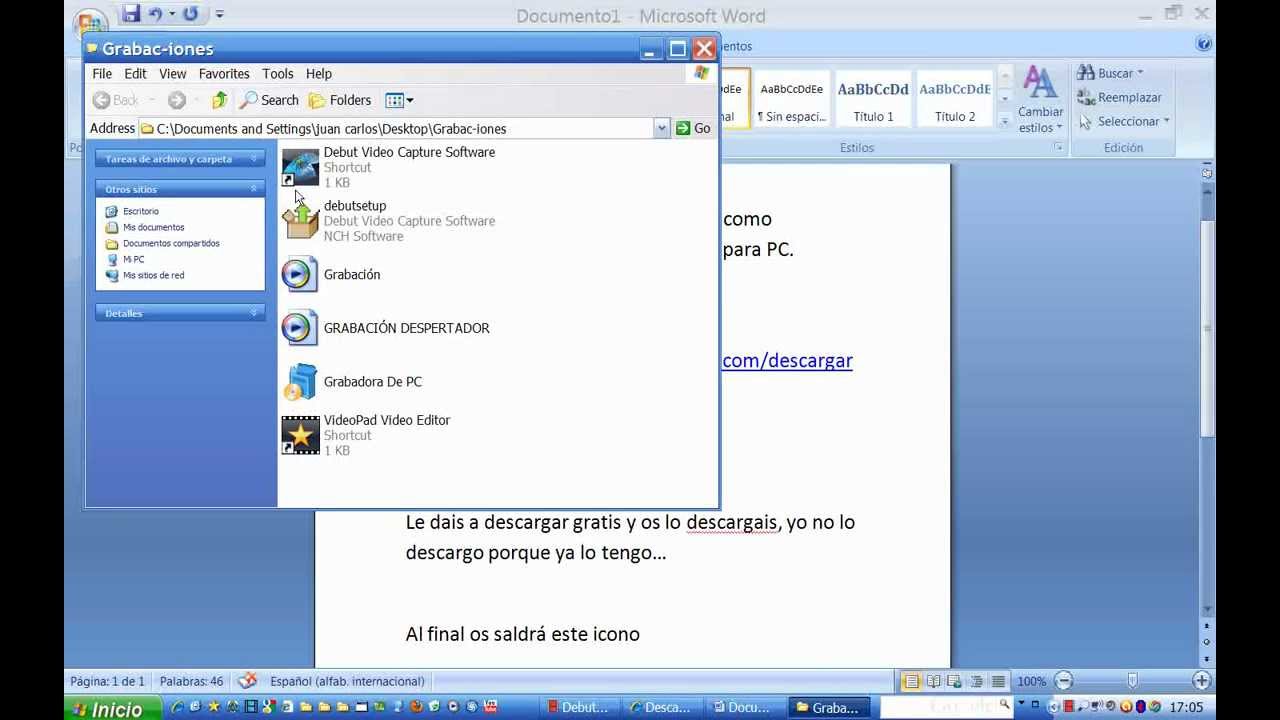Switch to Print Layout view in Word status bar
The image size is (1280, 720).
pyautogui.click(x=911, y=681)
